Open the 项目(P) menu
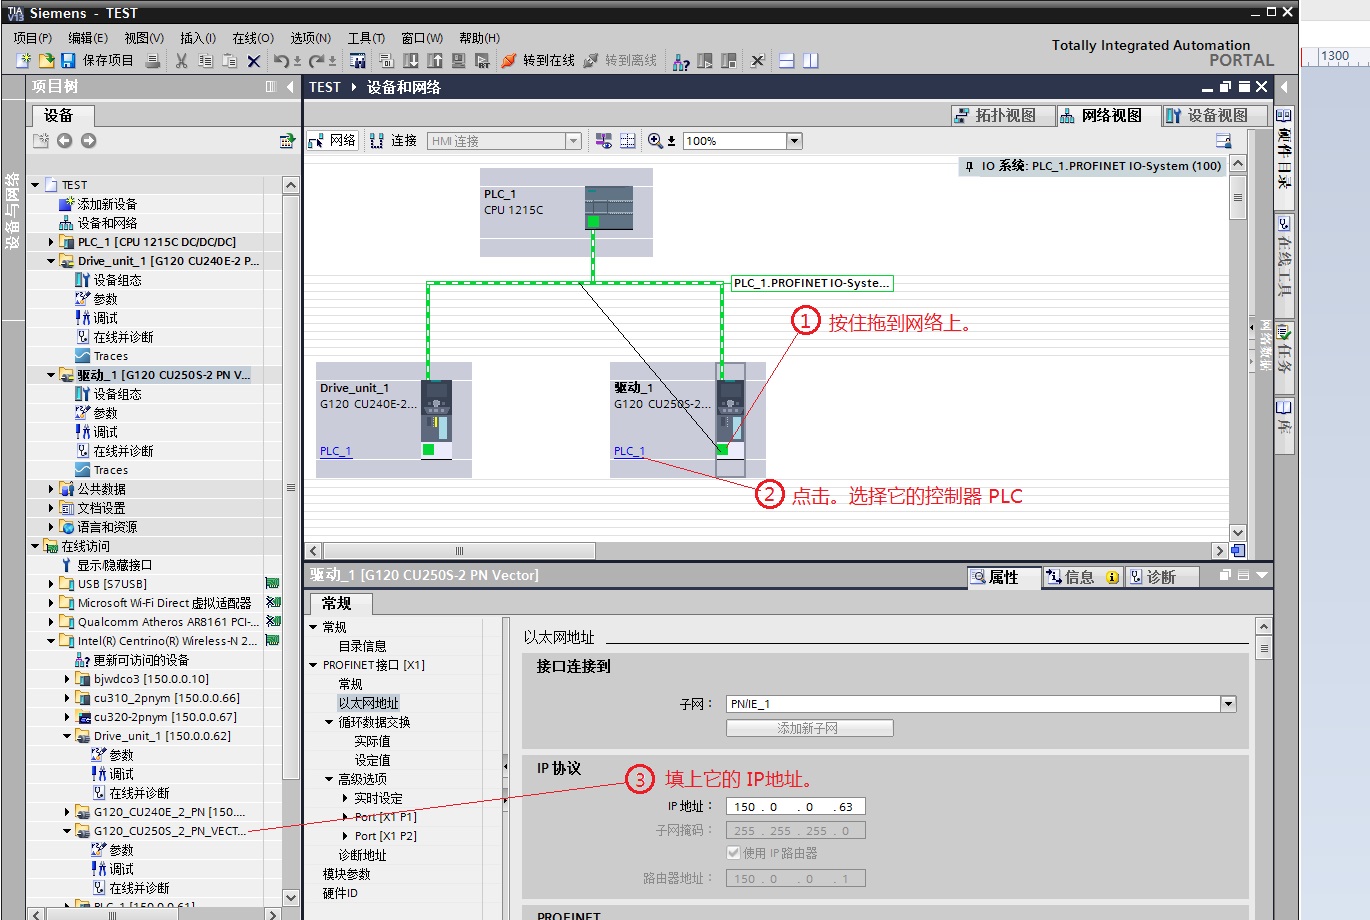1370x920 pixels. pyautogui.click(x=33, y=38)
